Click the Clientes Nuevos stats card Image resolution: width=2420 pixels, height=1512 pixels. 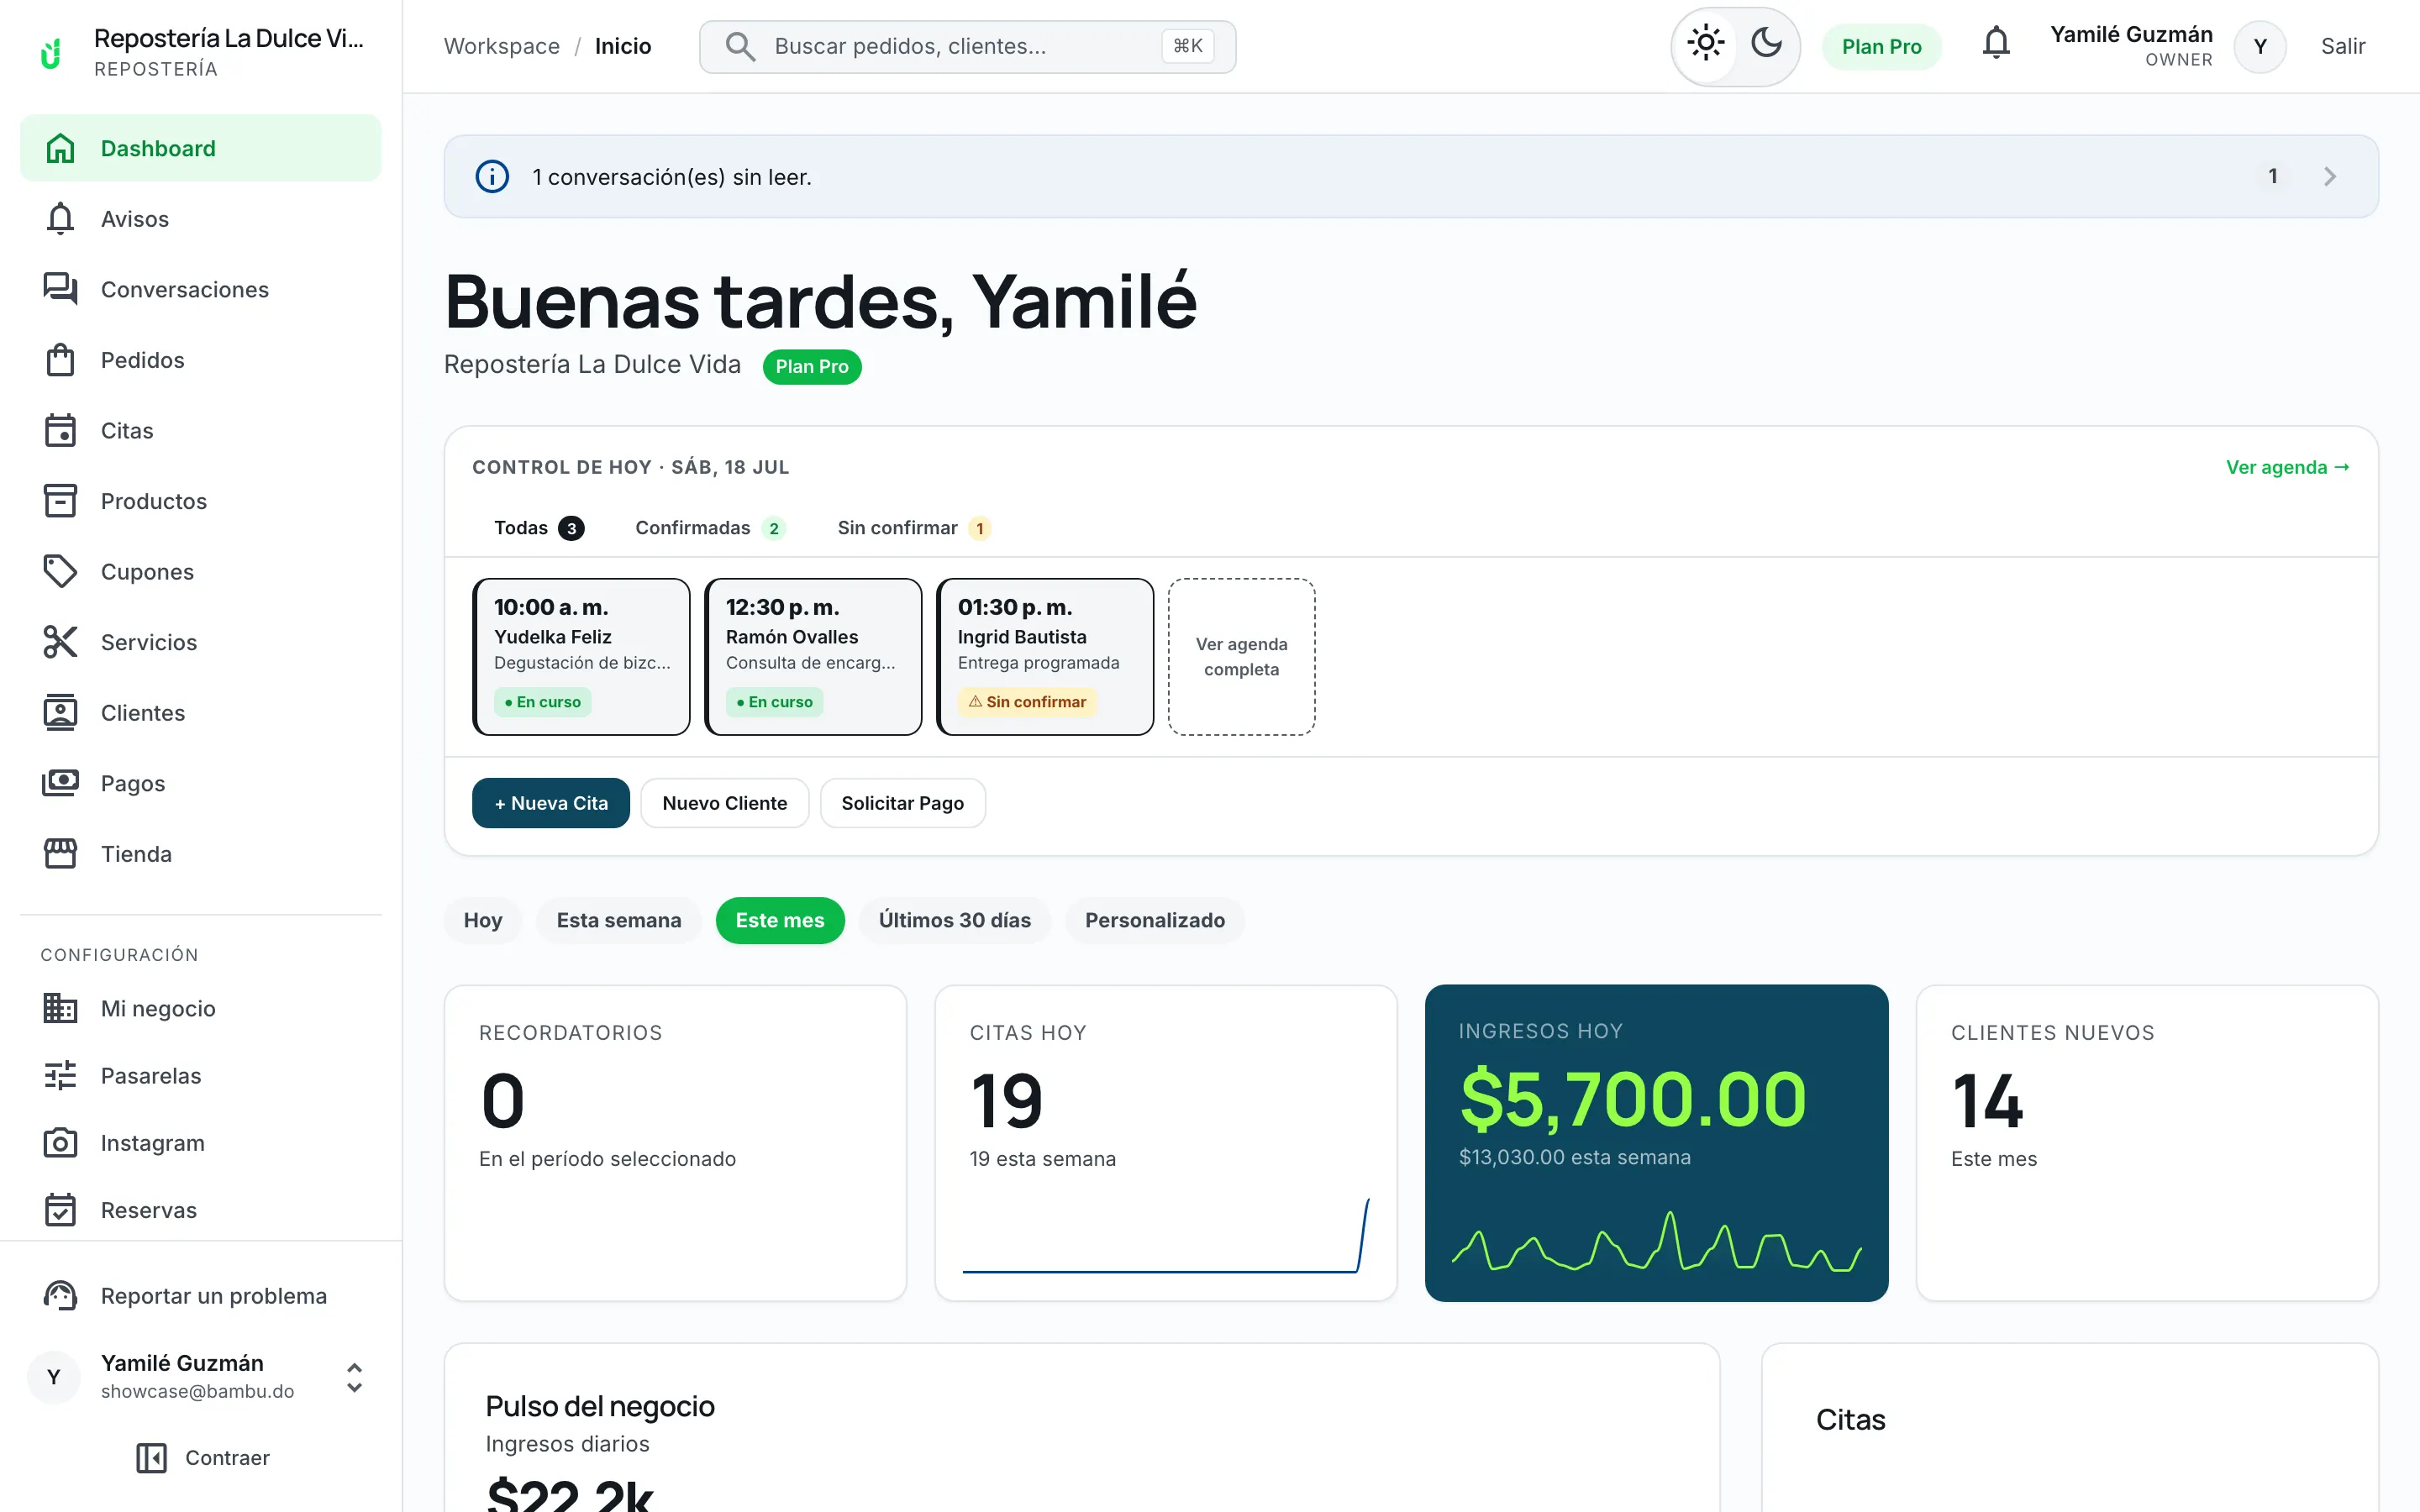tap(2147, 1143)
